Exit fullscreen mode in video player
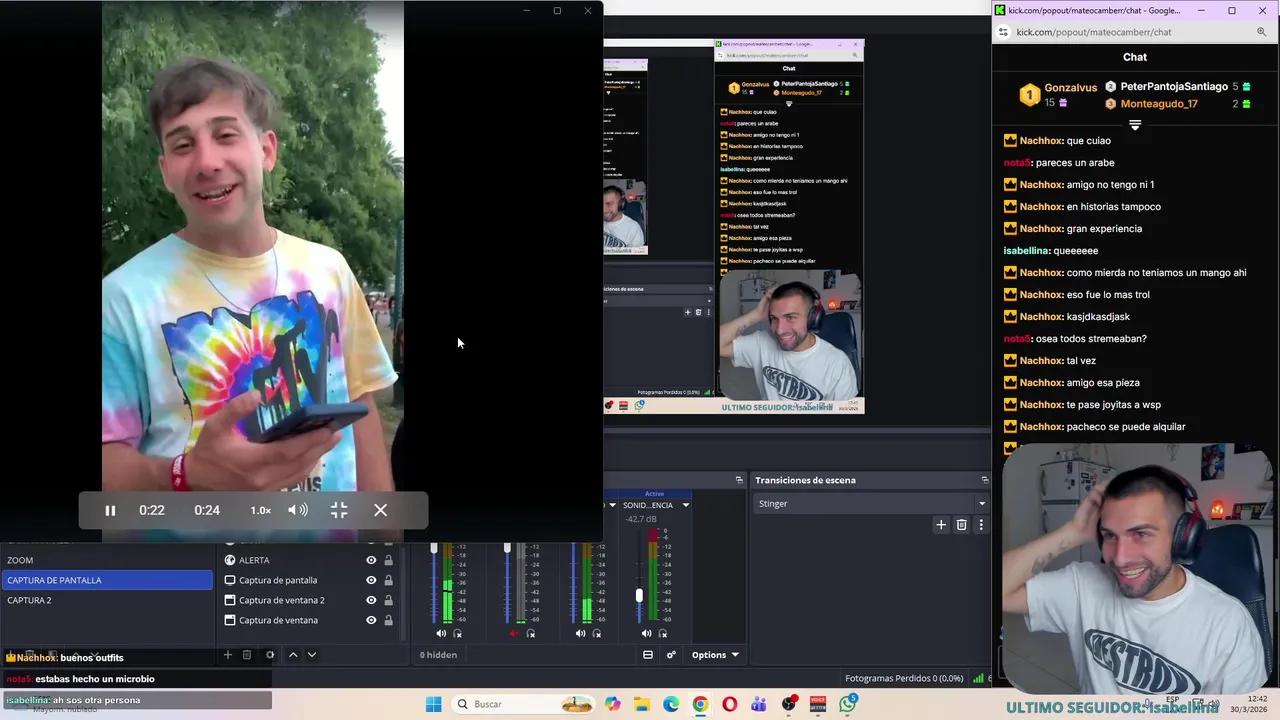 pyautogui.click(x=339, y=510)
